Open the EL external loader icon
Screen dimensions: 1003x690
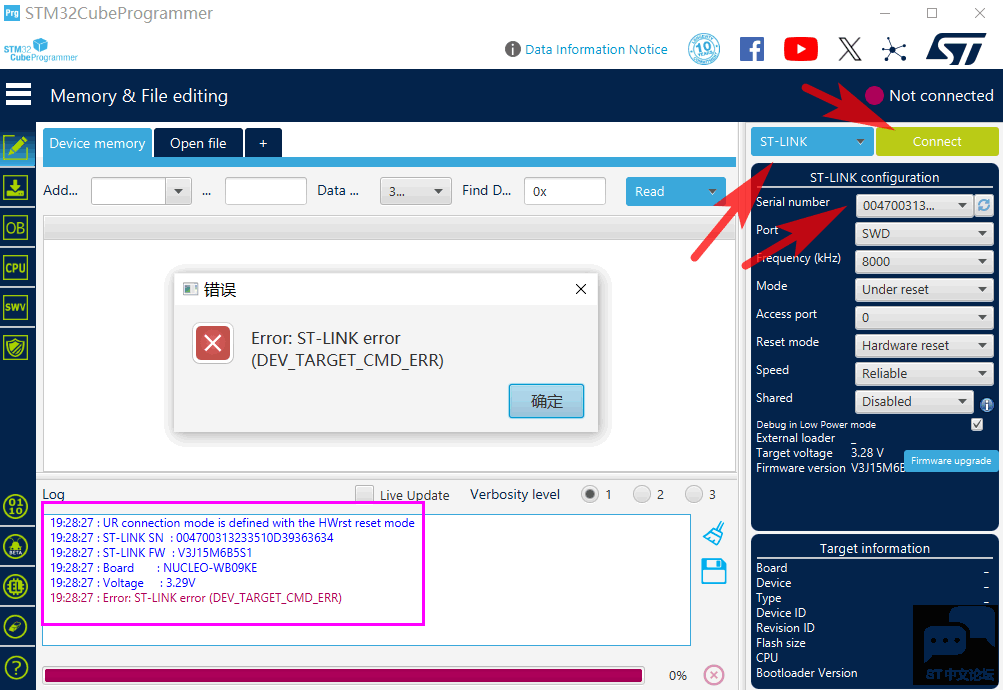pyautogui.click(x=16, y=586)
